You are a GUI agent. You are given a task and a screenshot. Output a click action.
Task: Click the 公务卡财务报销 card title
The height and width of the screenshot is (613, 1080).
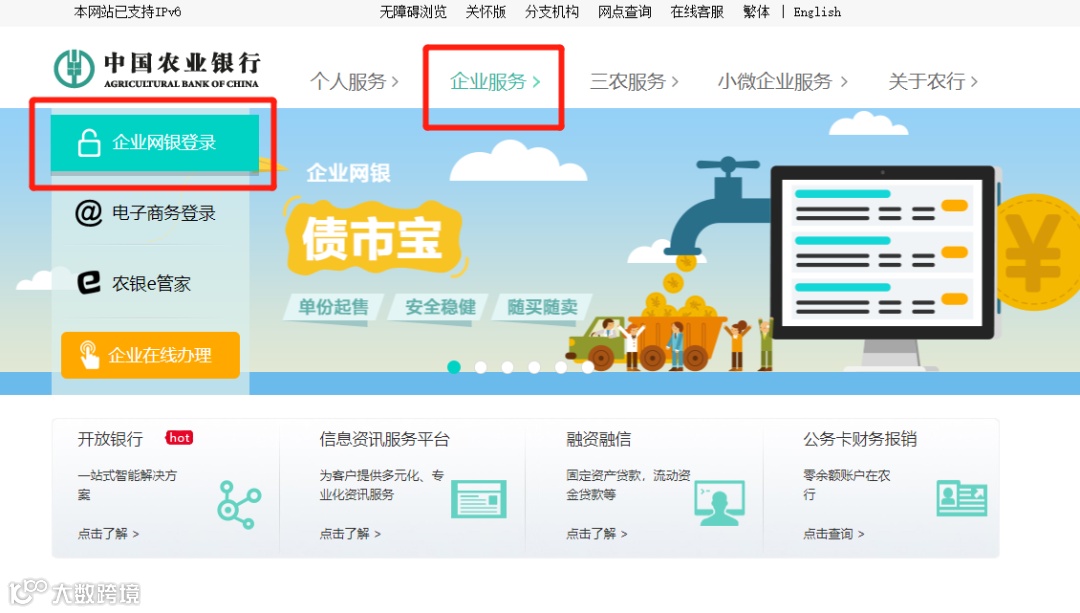[x=860, y=439]
